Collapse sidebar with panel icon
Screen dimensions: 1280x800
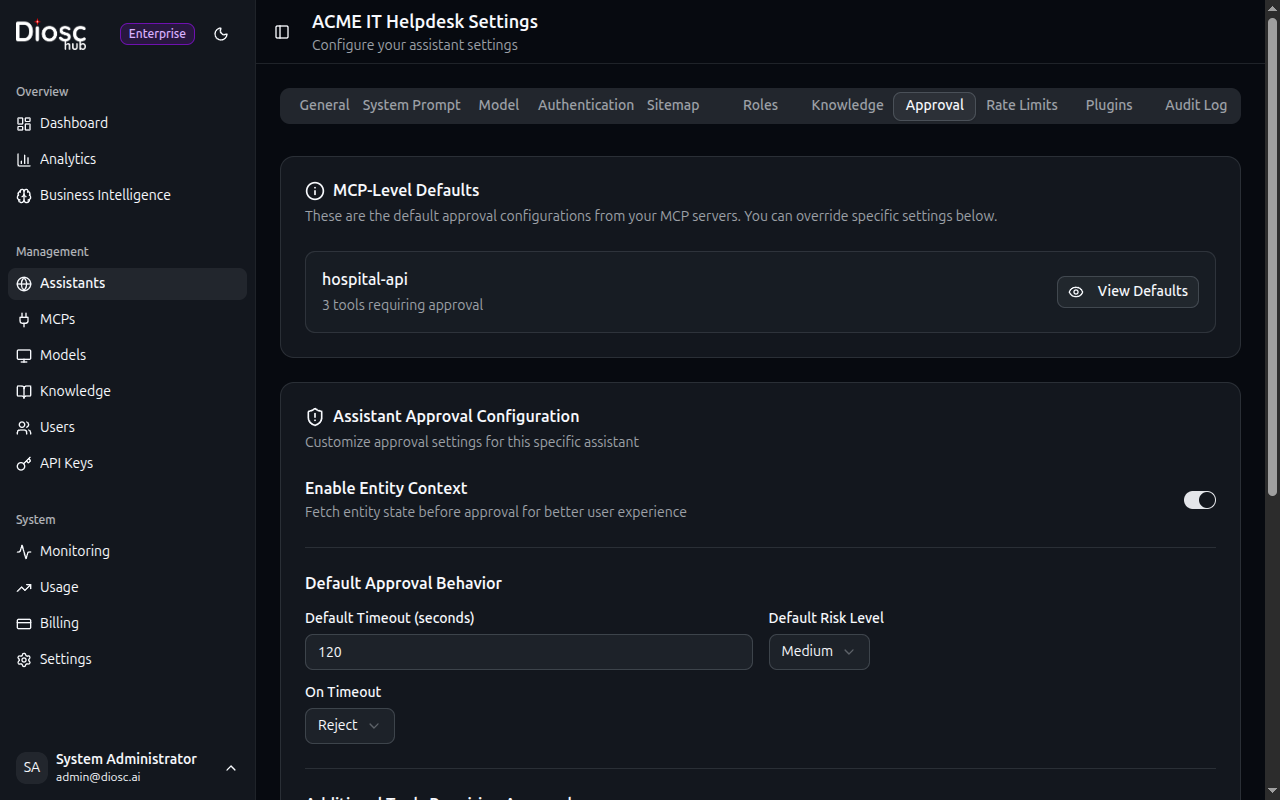coord(282,32)
